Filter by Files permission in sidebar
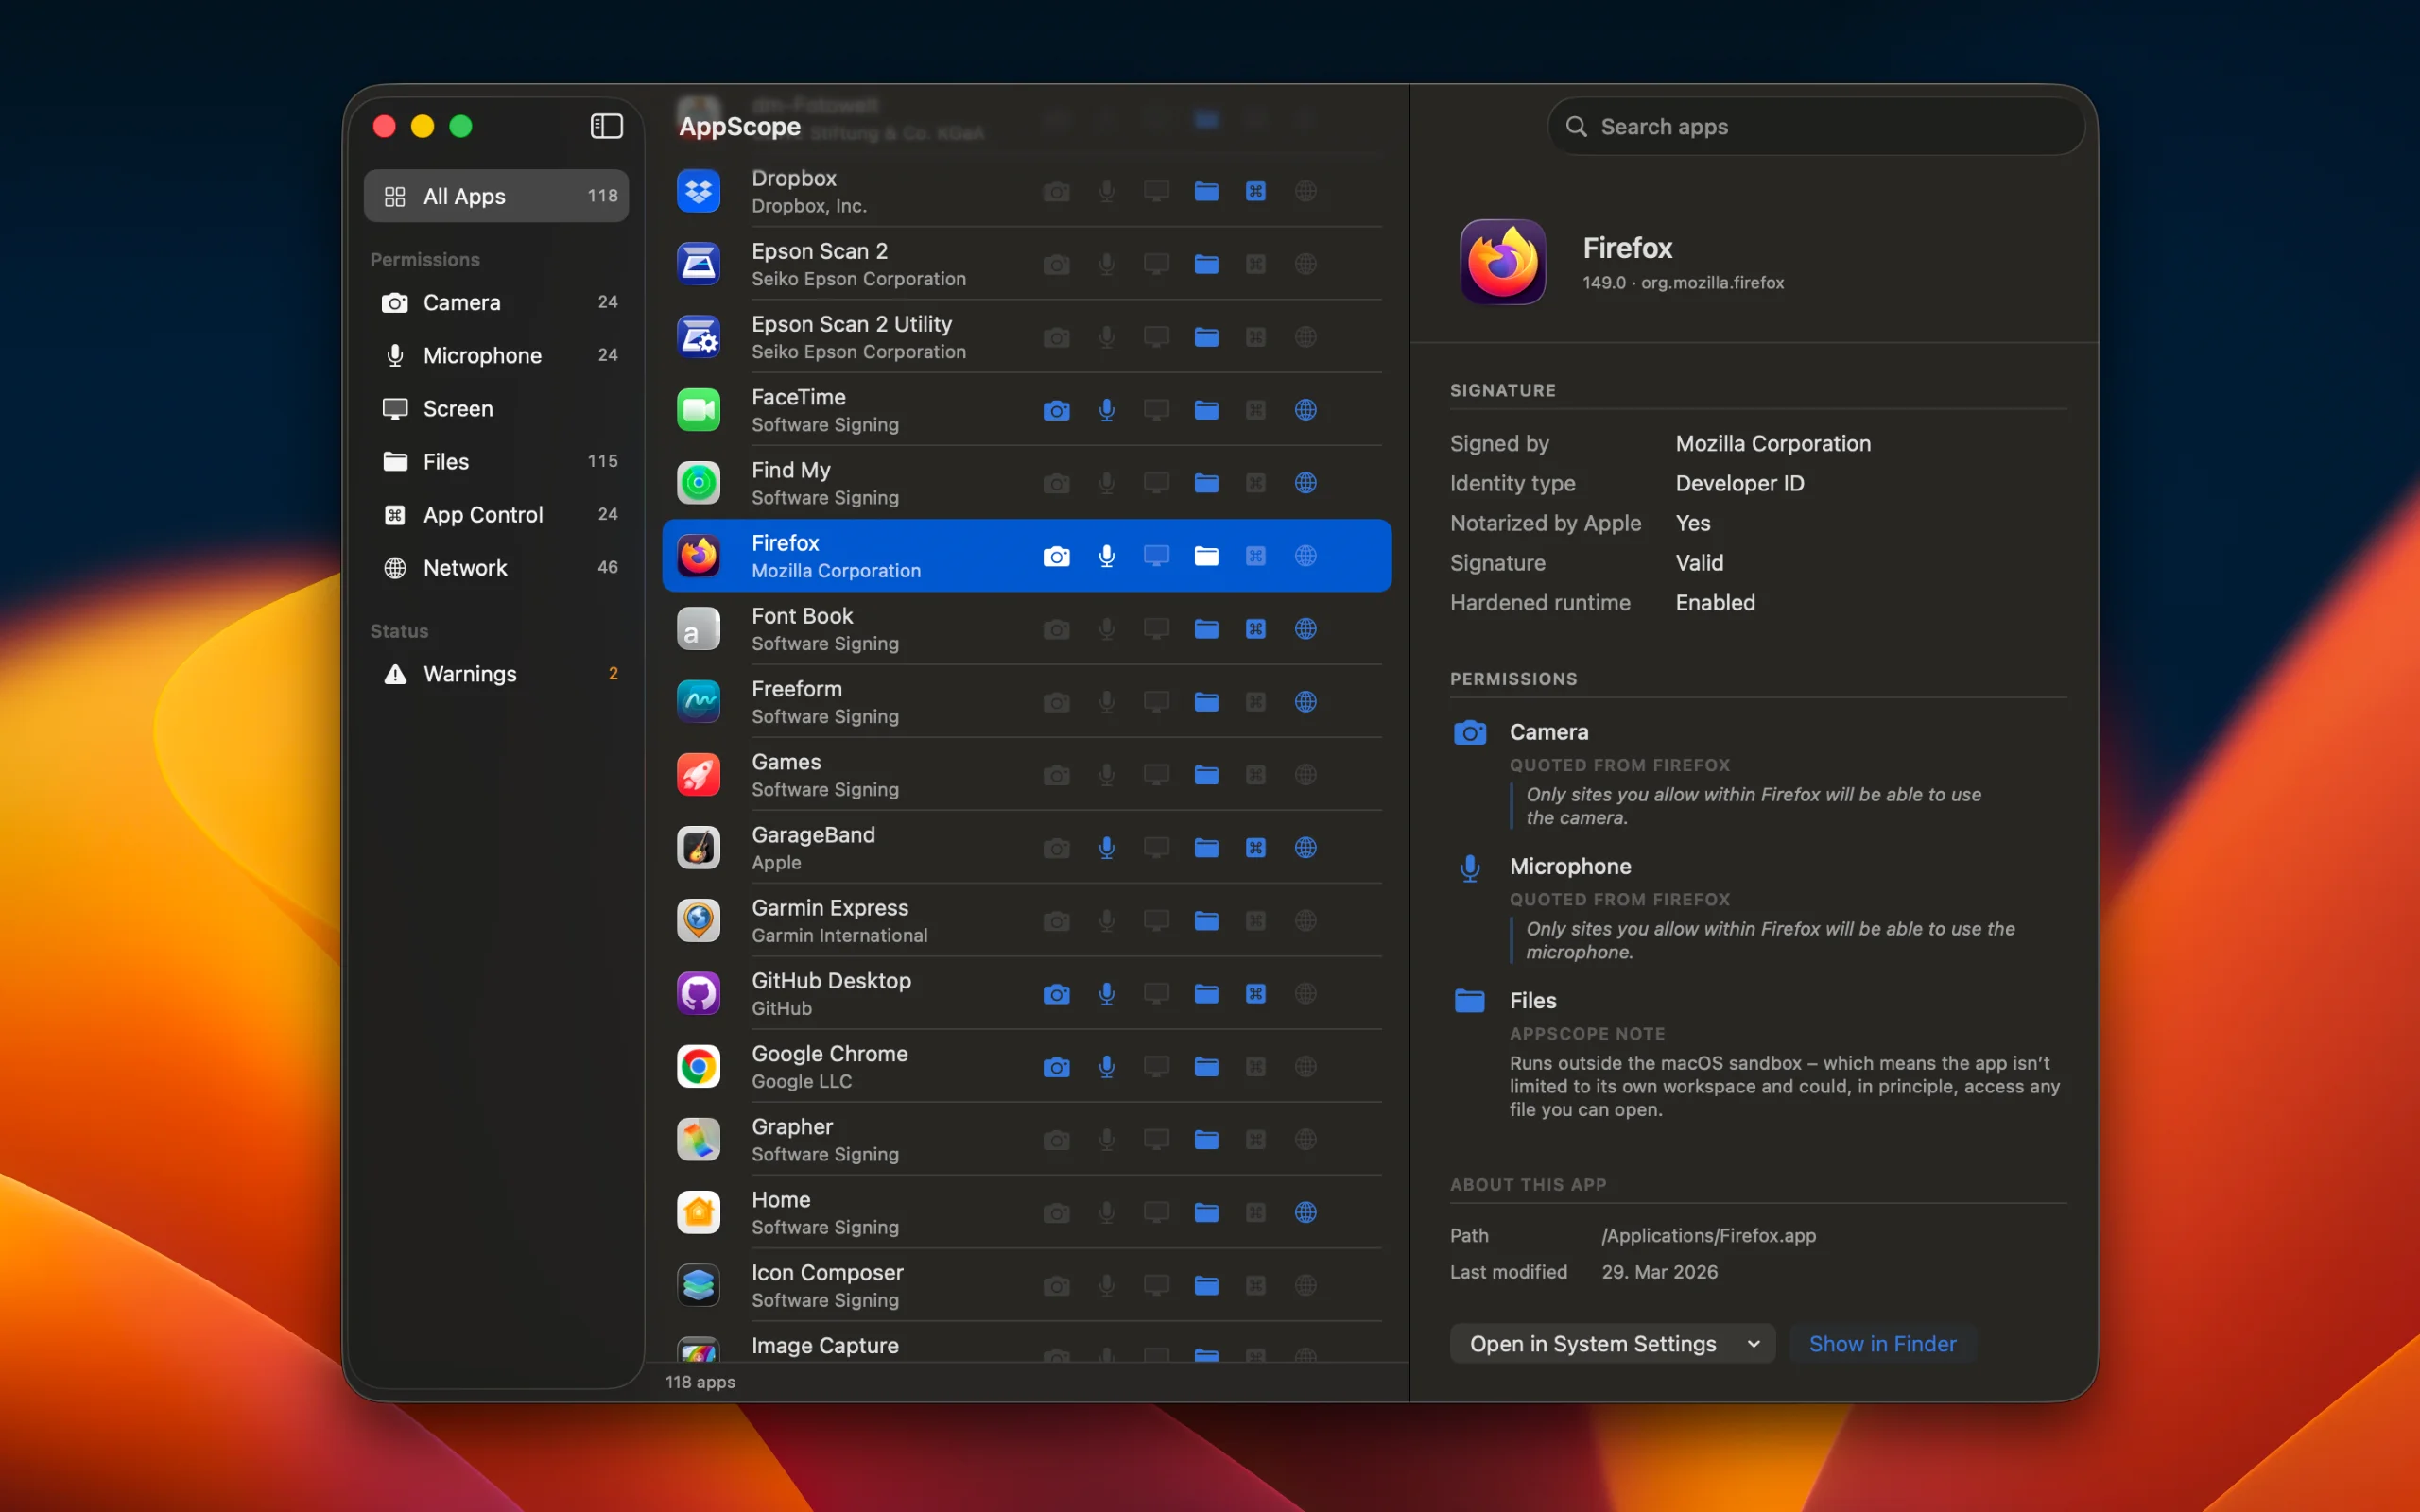Image resolution: width=2420 pixels, height=1512 pixels. click(496, 461)
